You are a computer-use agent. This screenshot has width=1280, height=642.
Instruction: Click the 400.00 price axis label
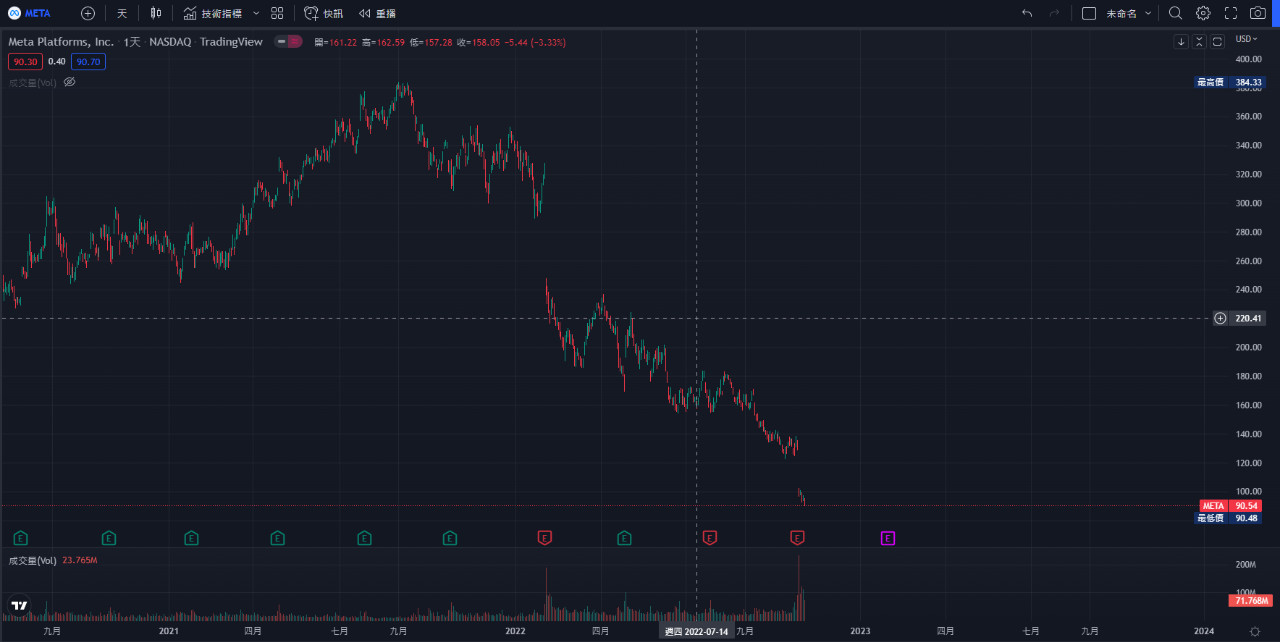click(1248, 59)
